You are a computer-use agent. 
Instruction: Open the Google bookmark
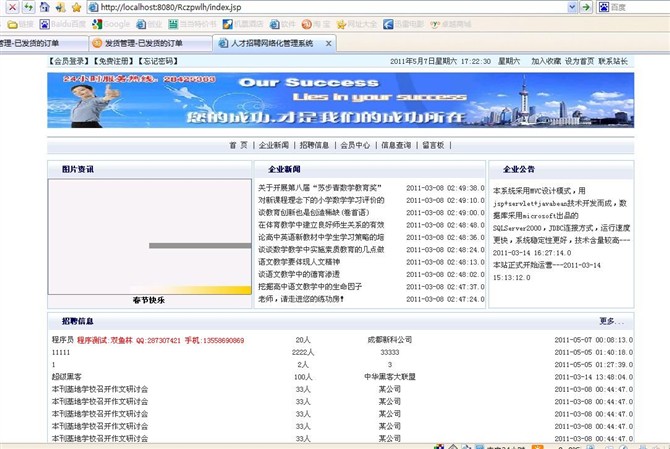click(111, 24)
